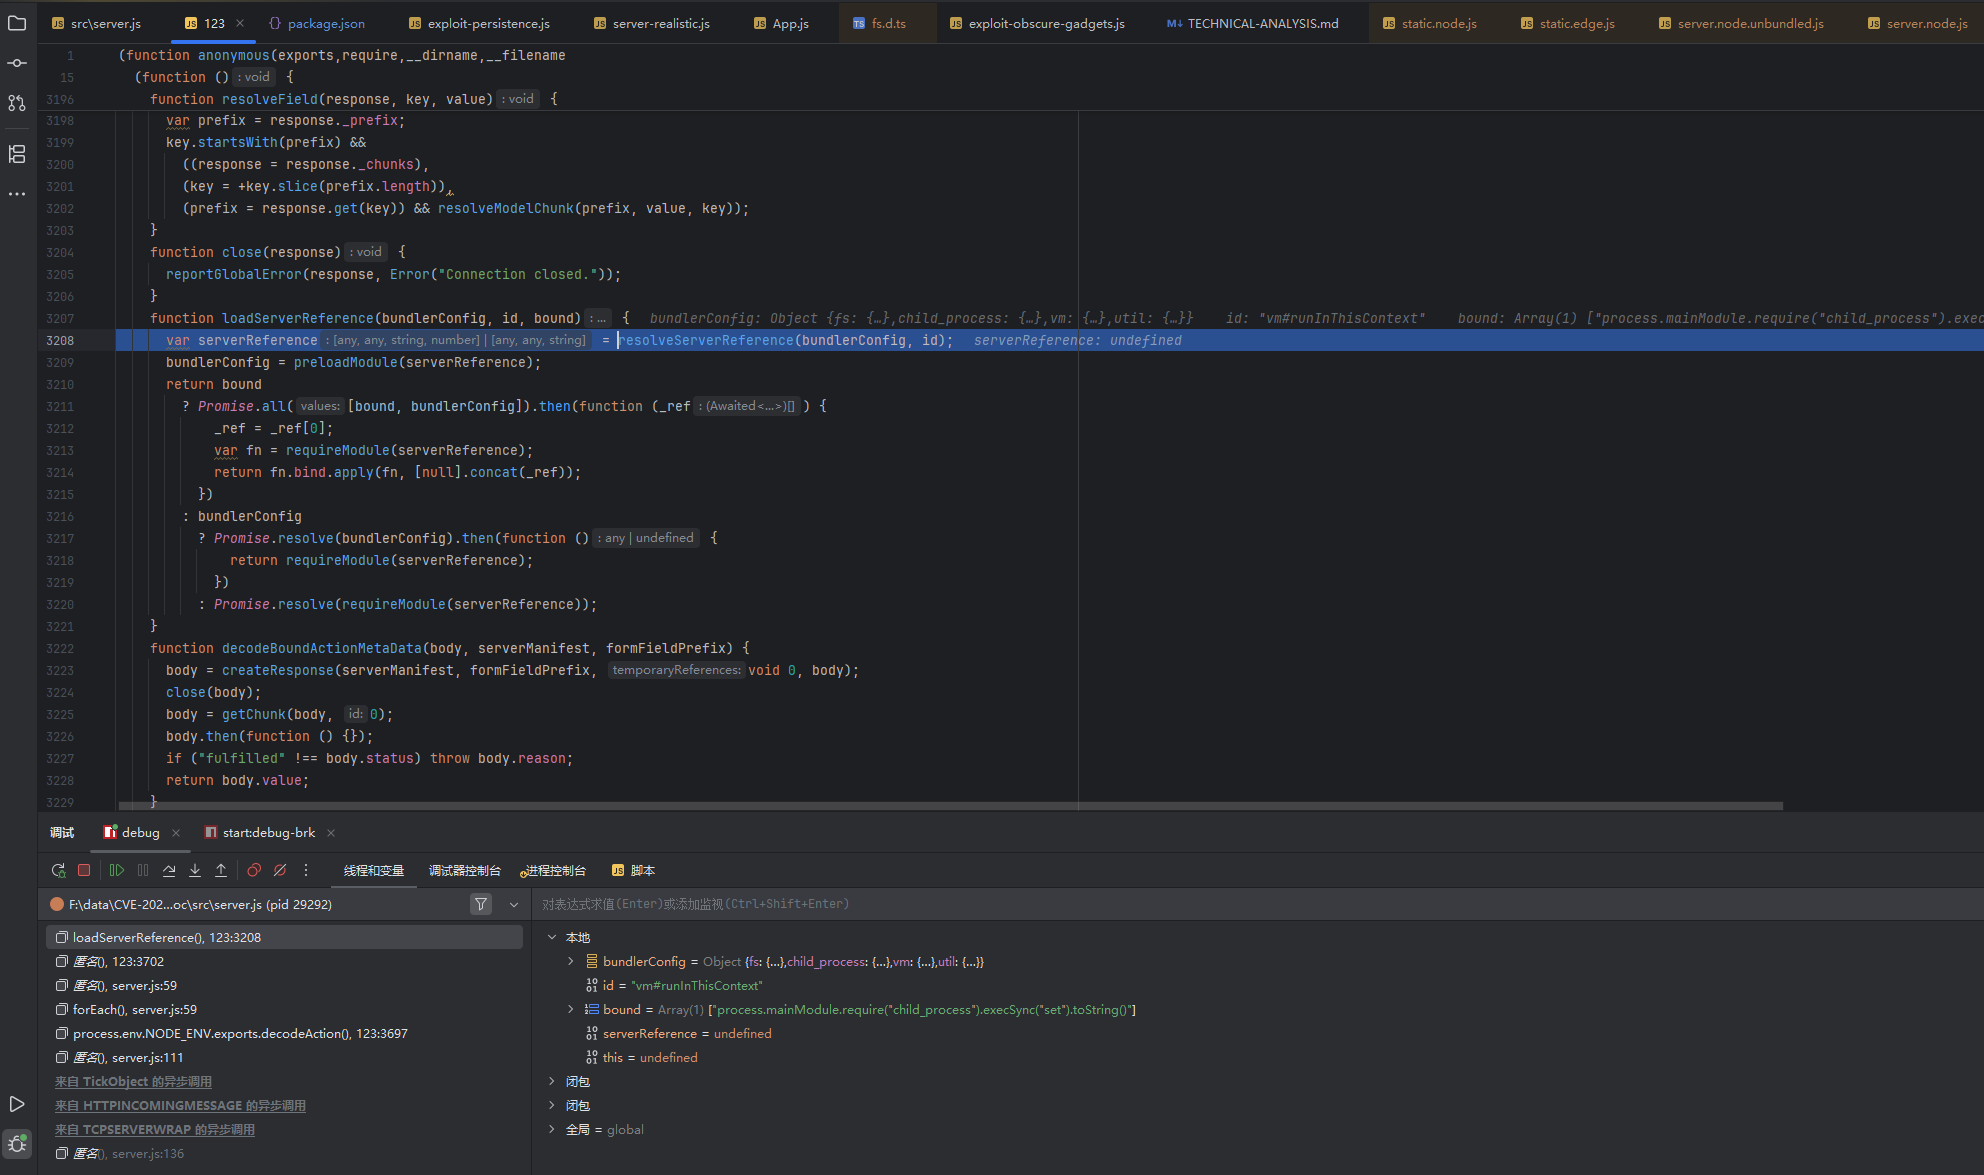
Task: Click the Step Into icon
Action: tap(195, 870)
